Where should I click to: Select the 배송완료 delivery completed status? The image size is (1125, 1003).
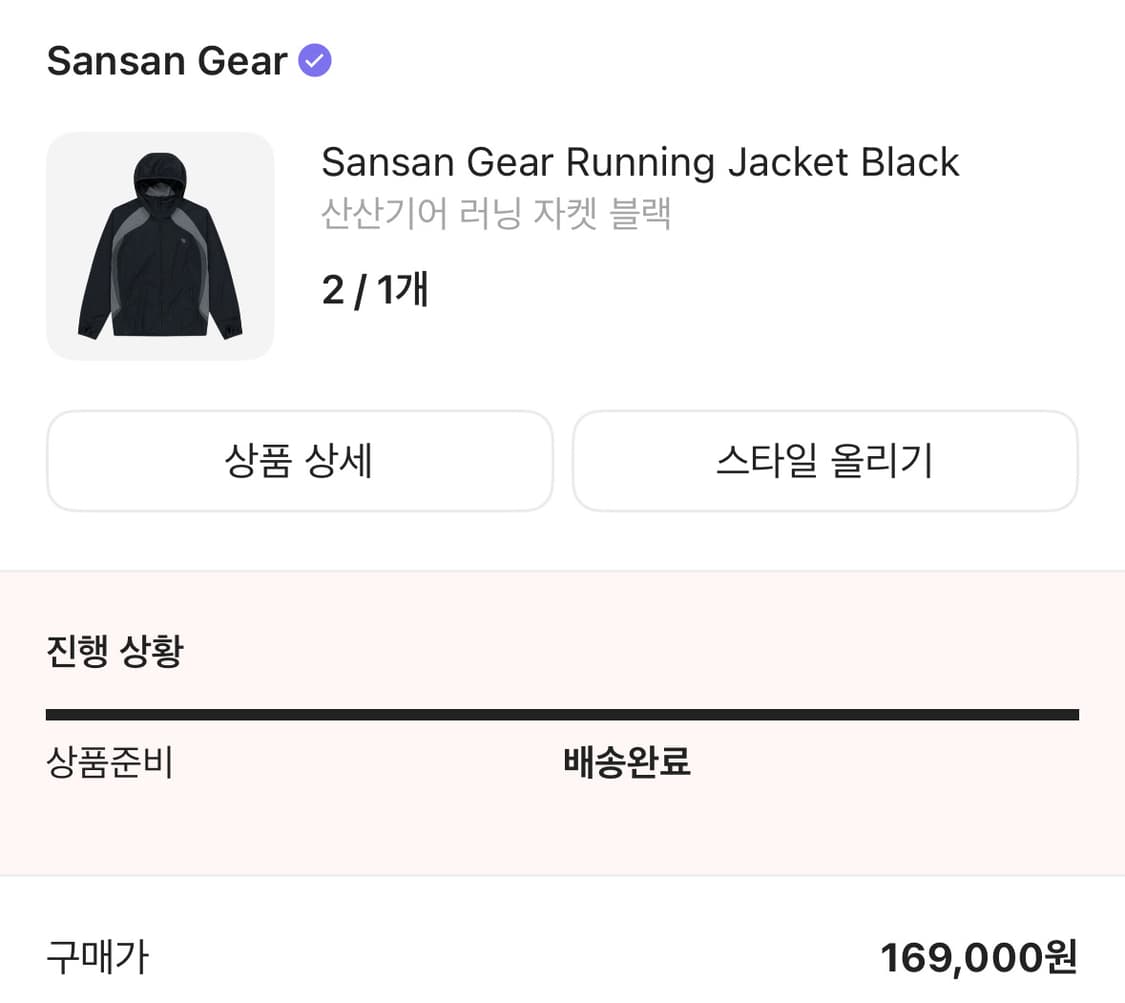coord(628,762)
